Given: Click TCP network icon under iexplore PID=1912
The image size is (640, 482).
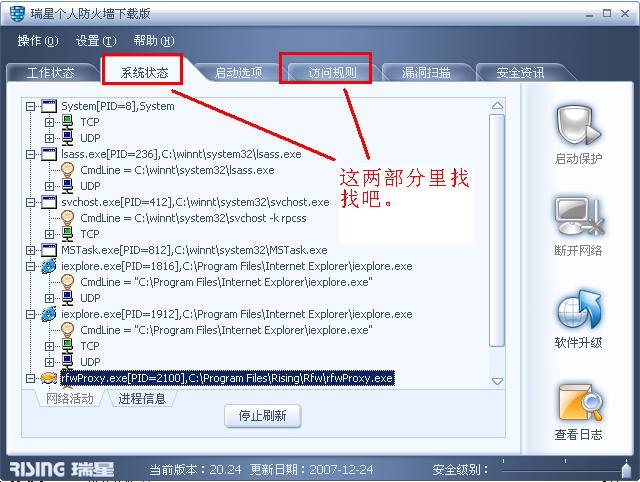Looking at the screenshot, I should (x=67, y=346).
